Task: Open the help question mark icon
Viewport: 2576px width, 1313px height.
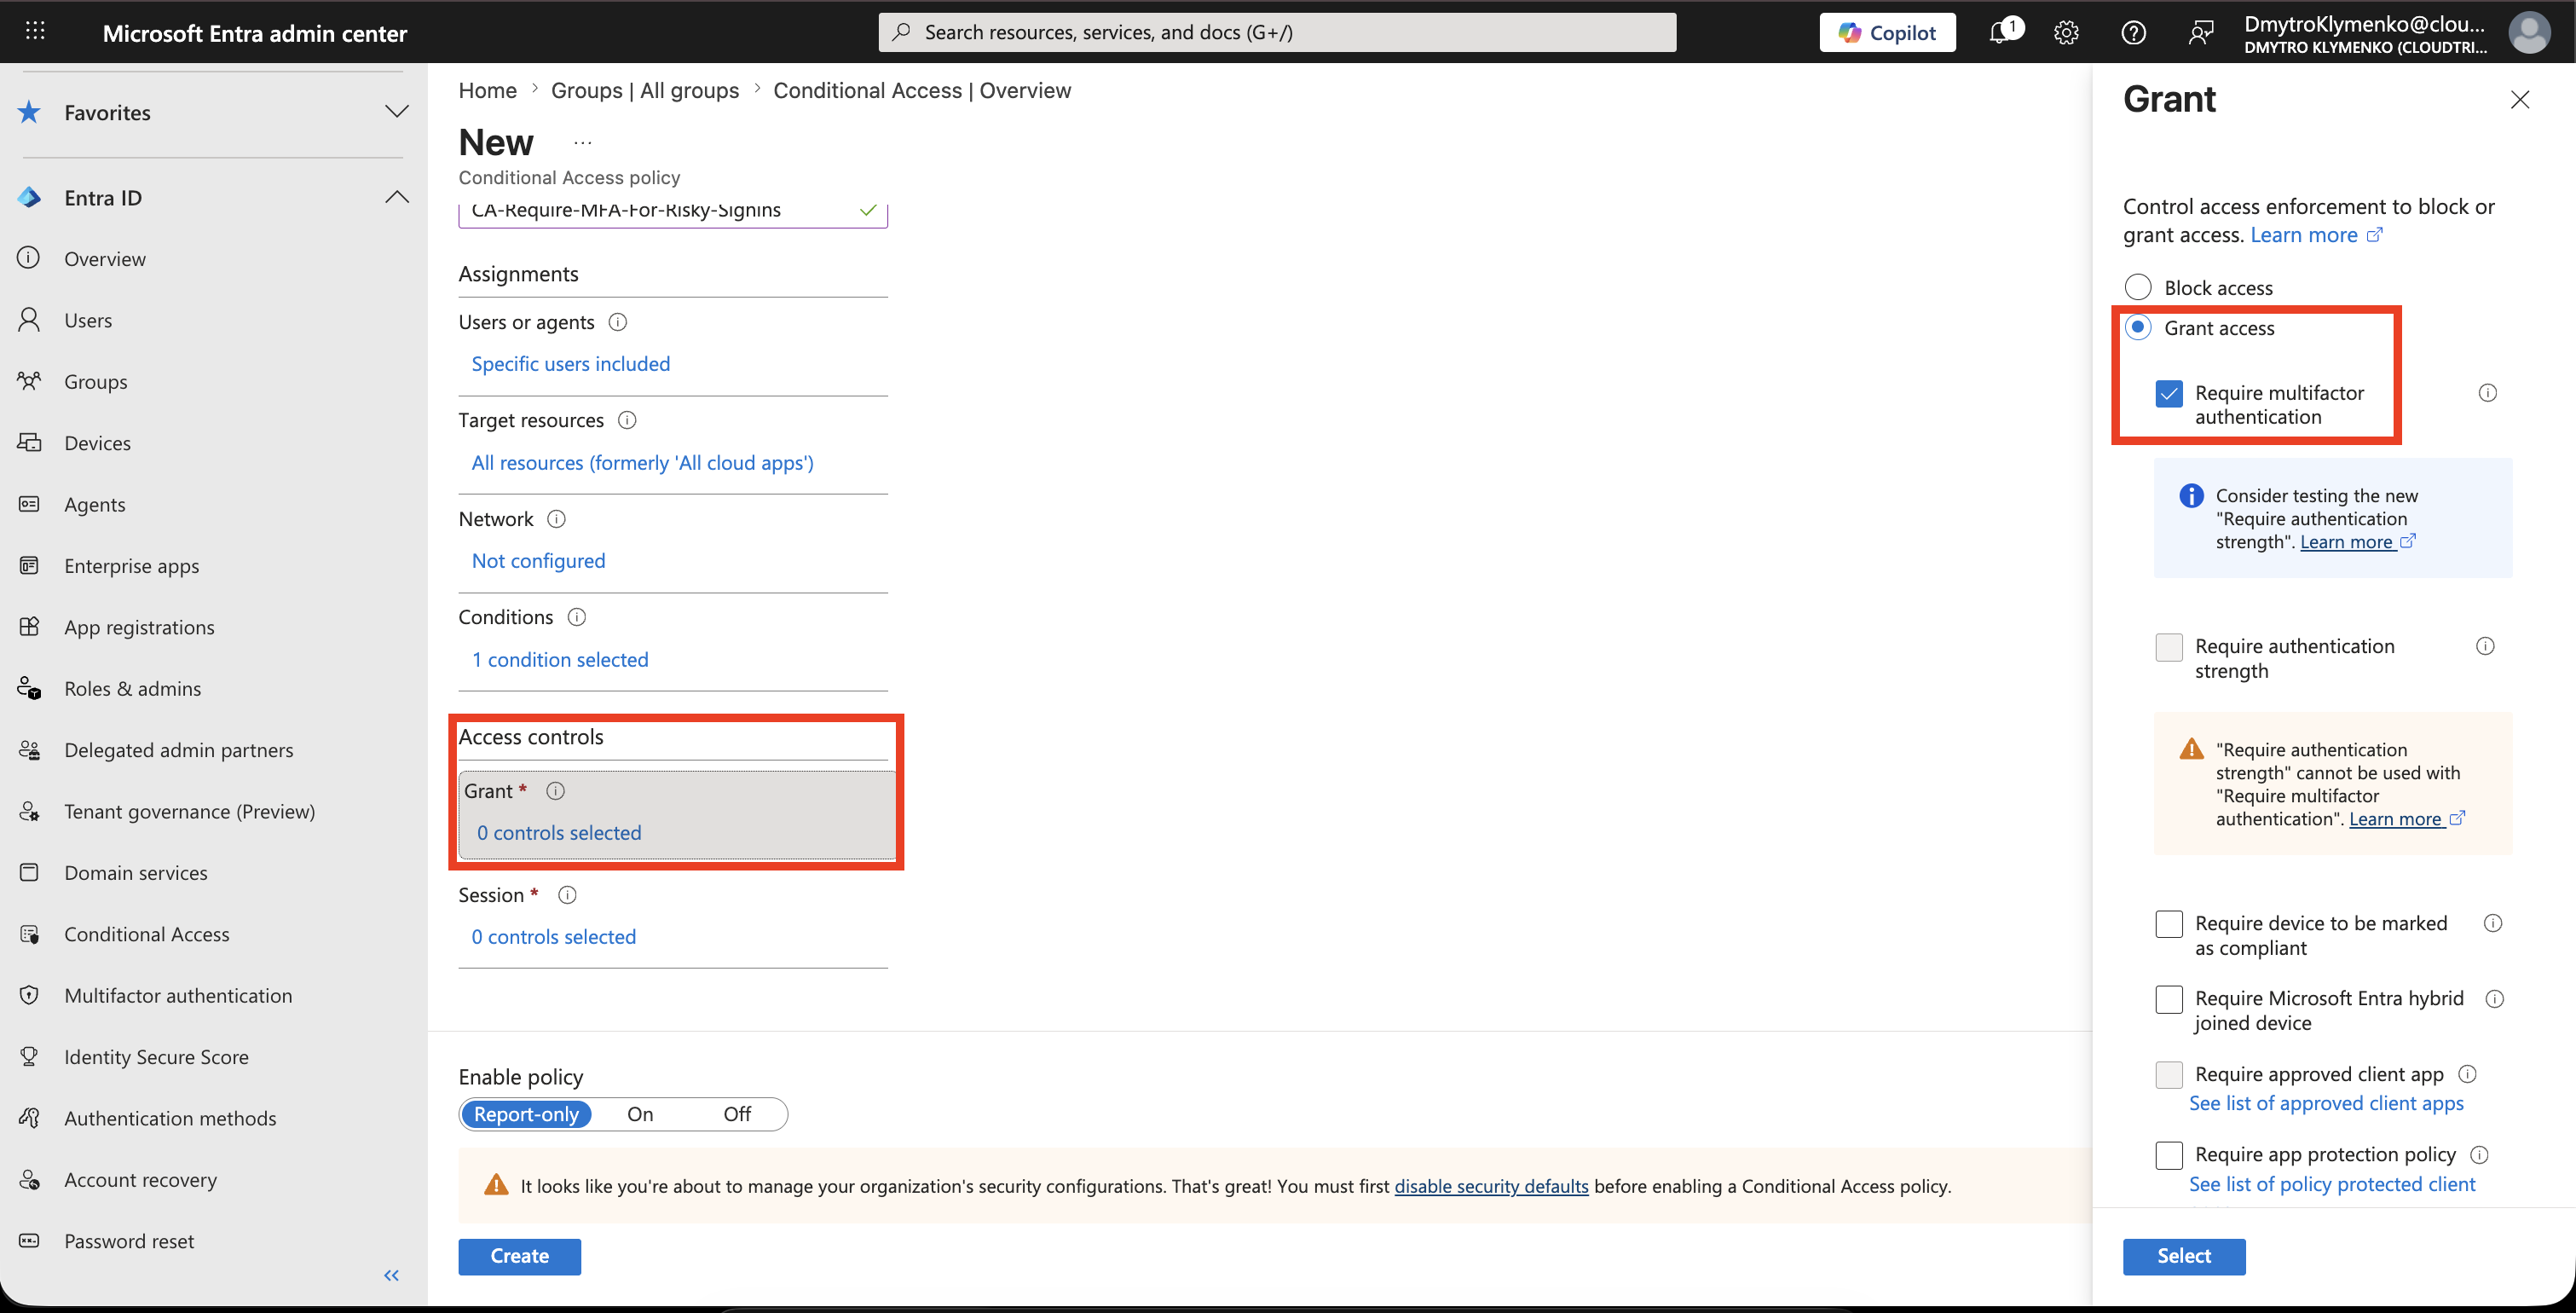Action: [2133, 33]
